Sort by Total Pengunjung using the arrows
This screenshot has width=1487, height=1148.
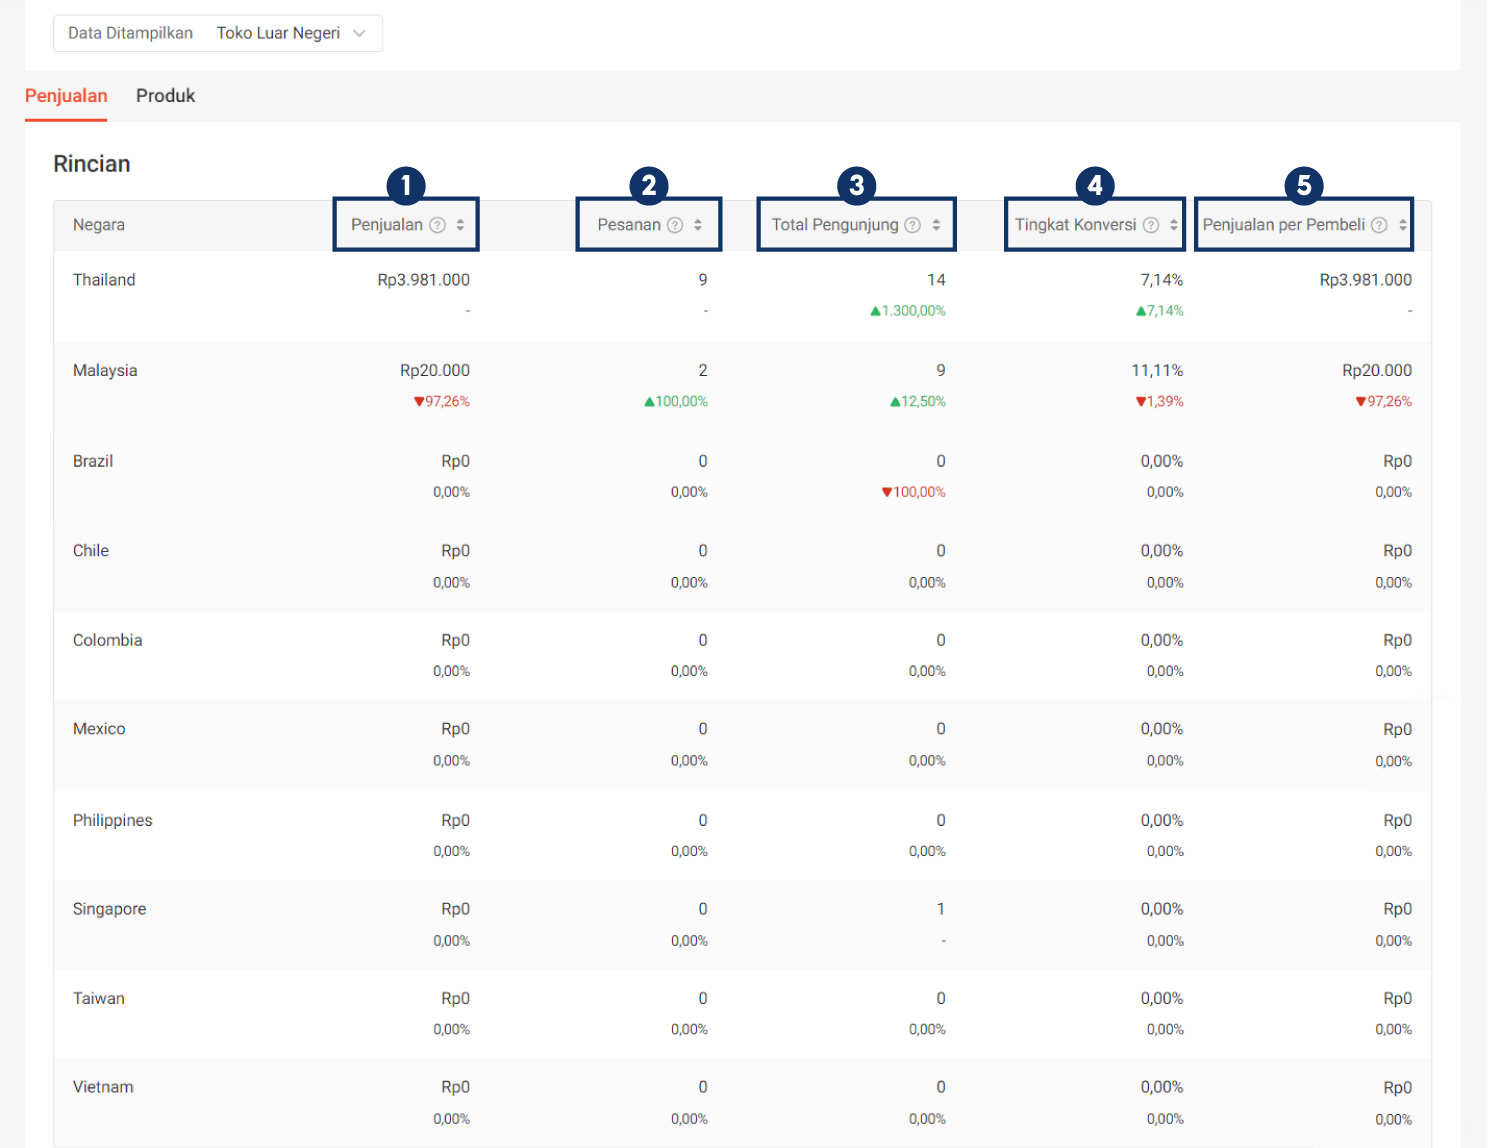pos(934,225)
